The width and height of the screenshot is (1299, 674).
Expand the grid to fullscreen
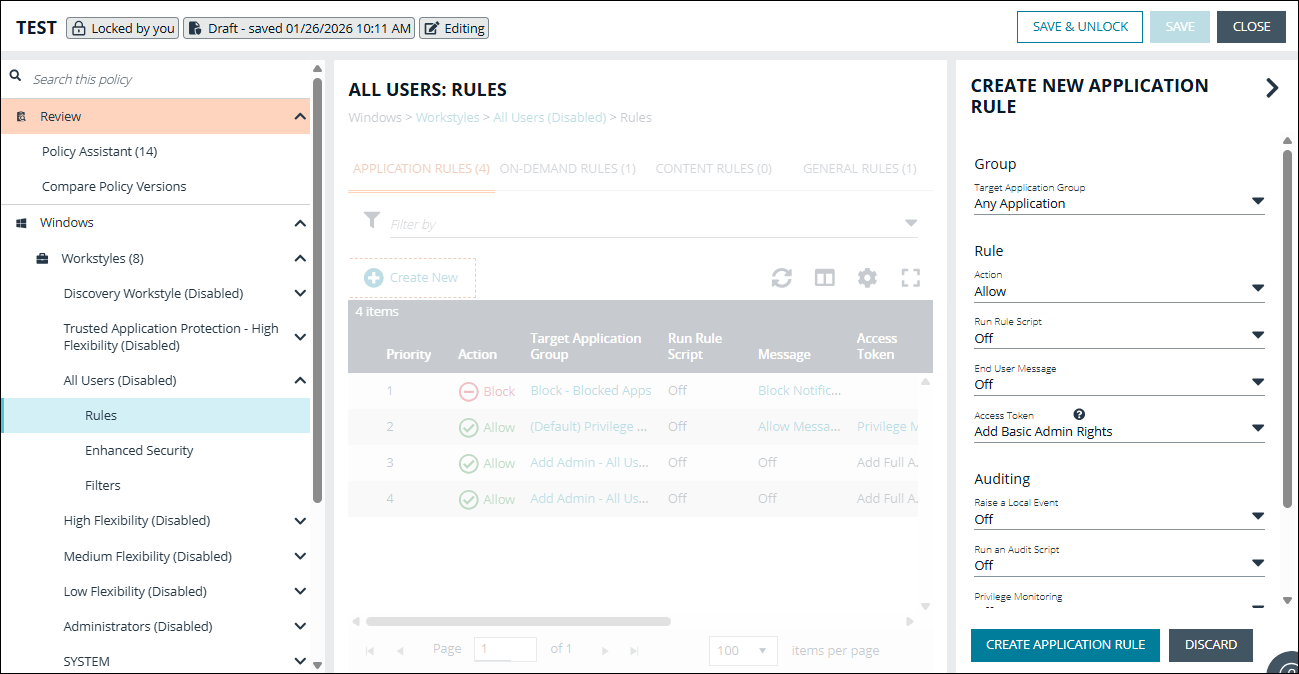click(x=910, y=277)
